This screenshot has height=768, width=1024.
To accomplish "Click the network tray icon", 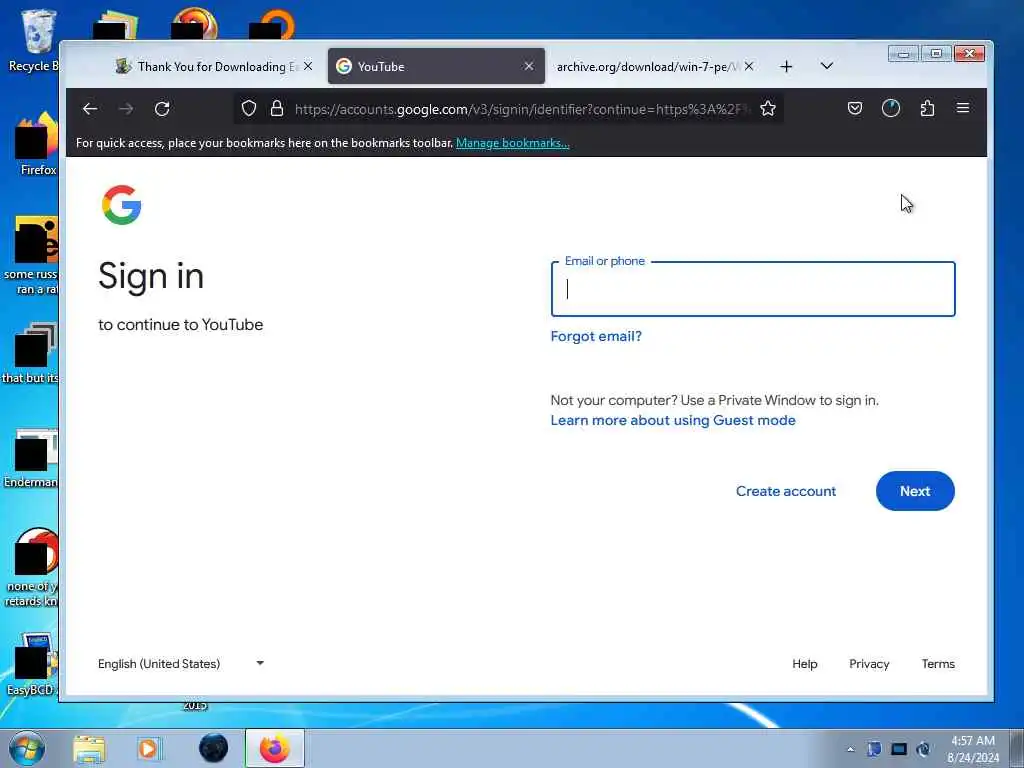I will [899, 749].
